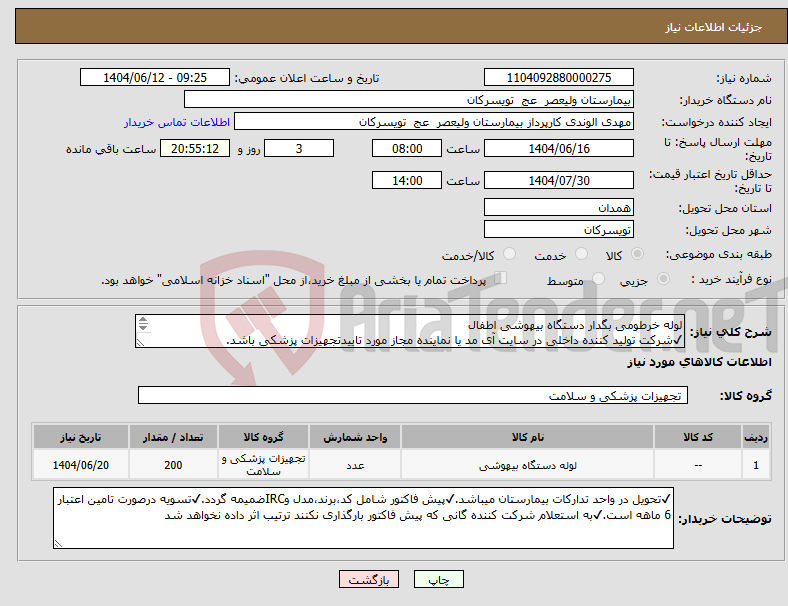The image size is (788, 606).
Task: Click the تاریخ نیاز column header
Action: (x=80, y=437)
